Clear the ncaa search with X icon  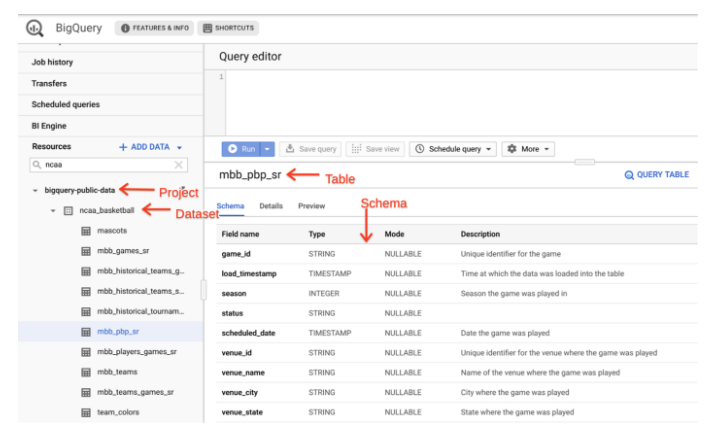pos(178,165)
